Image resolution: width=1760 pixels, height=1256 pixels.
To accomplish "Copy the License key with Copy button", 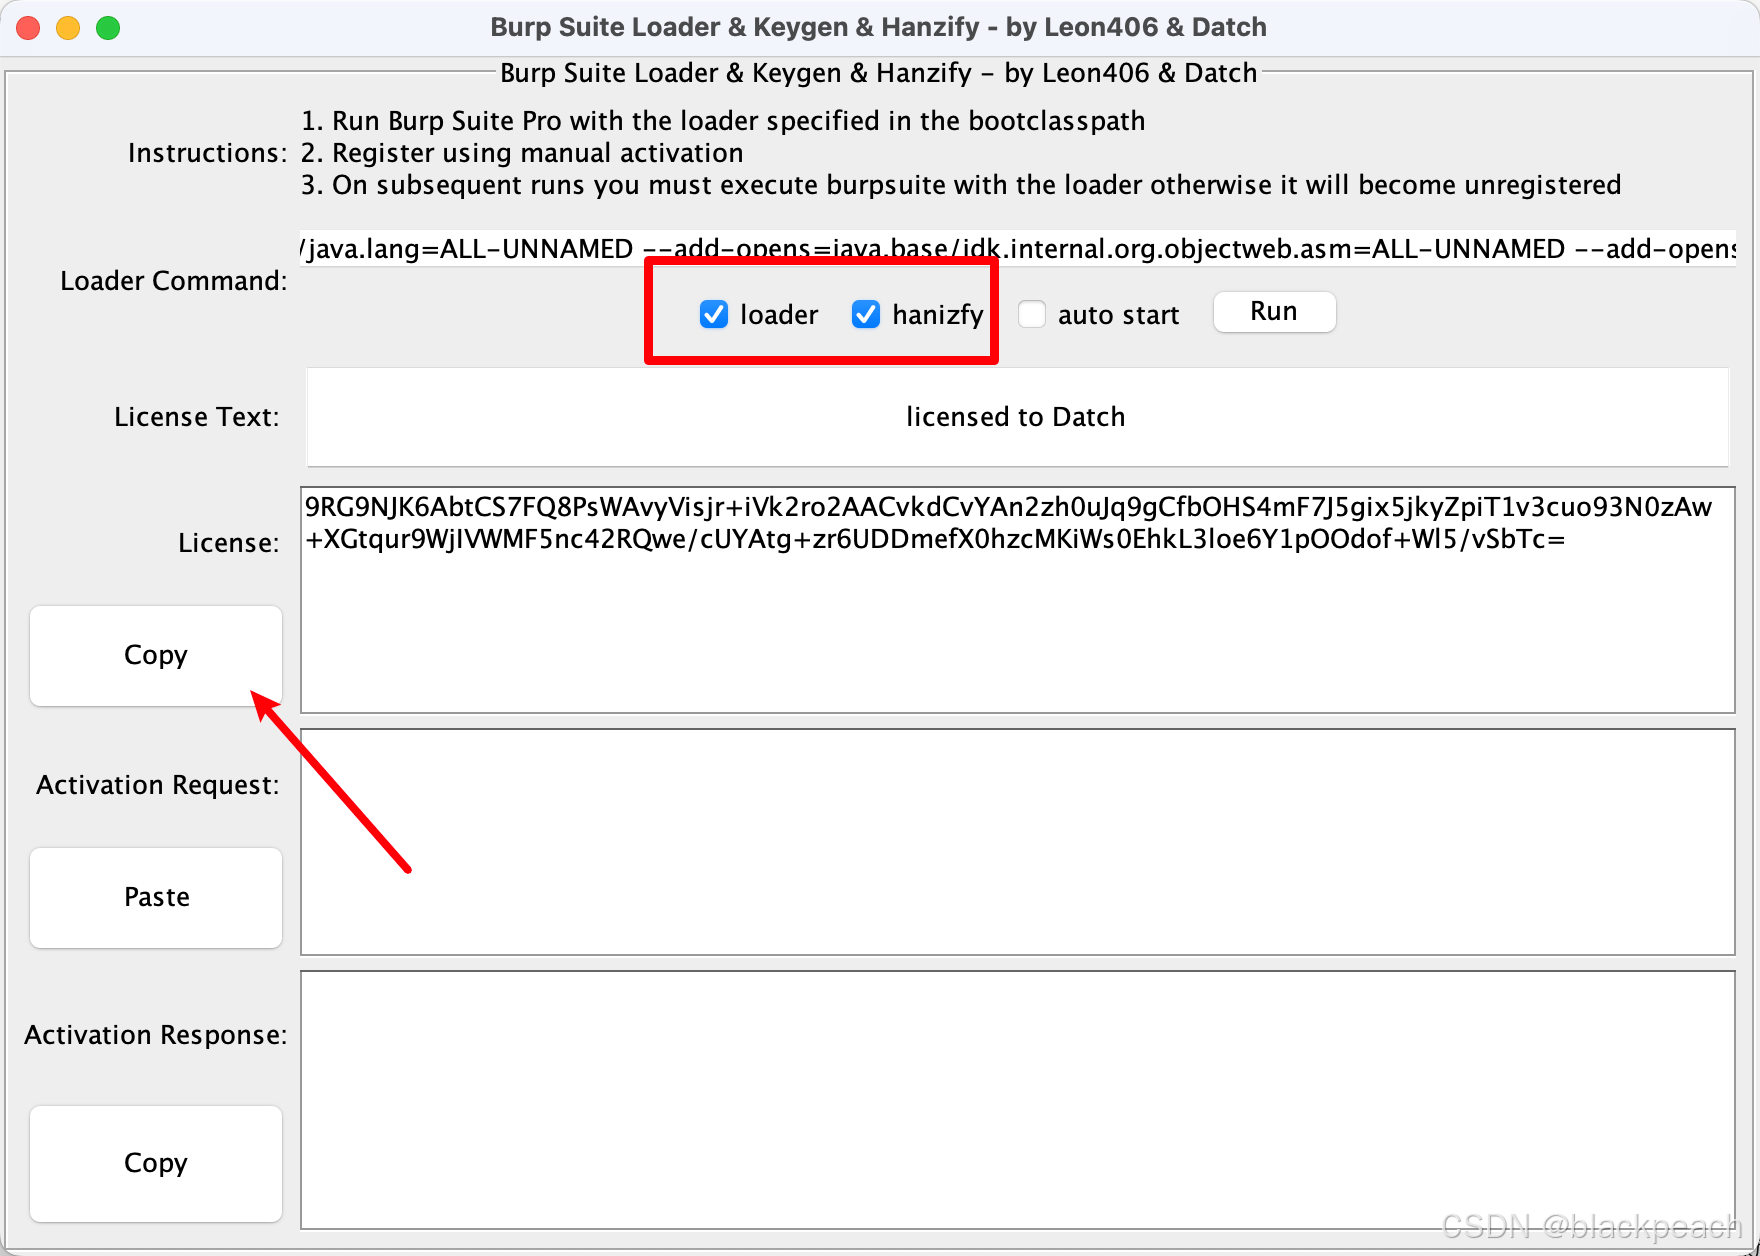I will click(x=156, y=655).
